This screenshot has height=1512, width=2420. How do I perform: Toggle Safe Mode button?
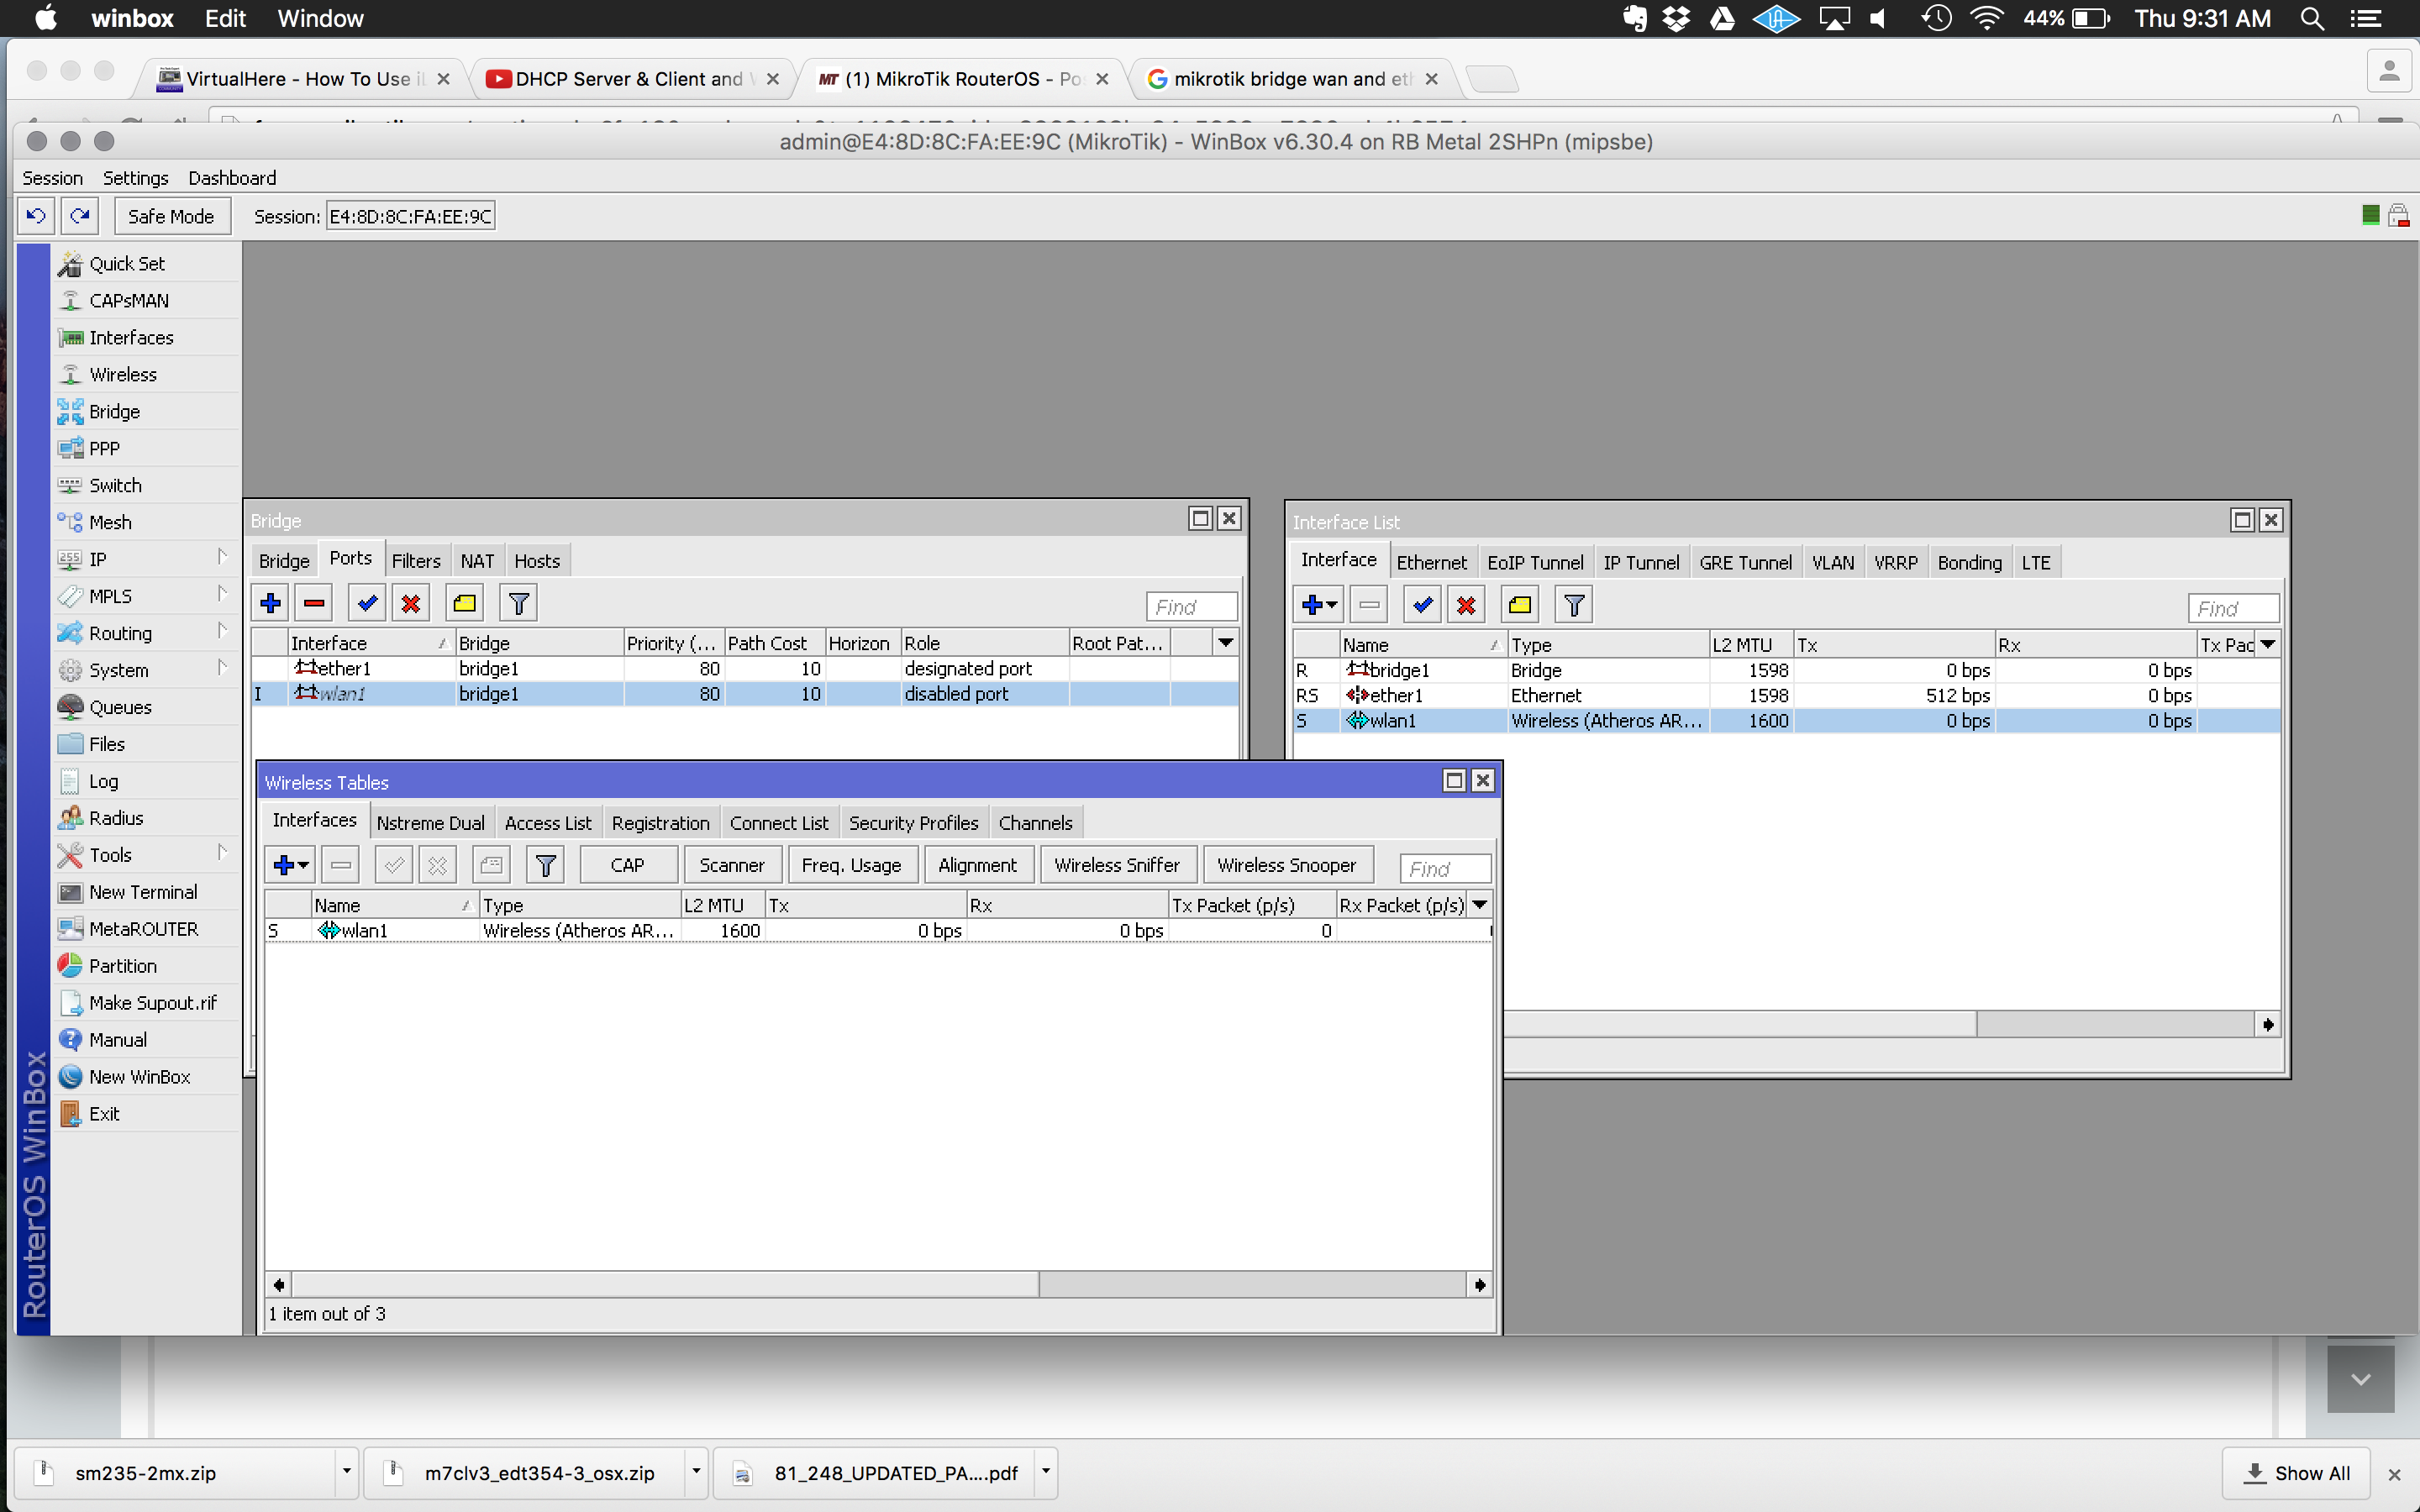coord(171,216)
